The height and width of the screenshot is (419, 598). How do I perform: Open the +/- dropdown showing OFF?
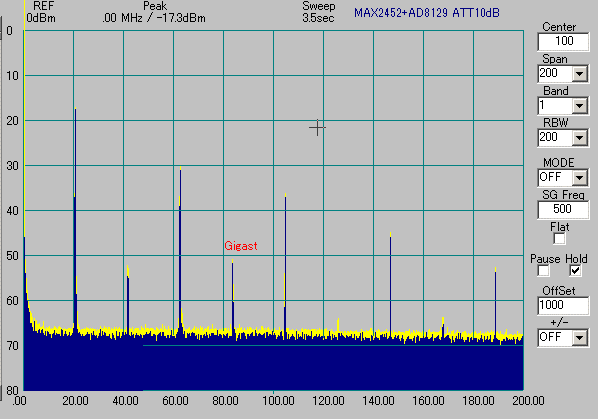[x=579, y=338]
